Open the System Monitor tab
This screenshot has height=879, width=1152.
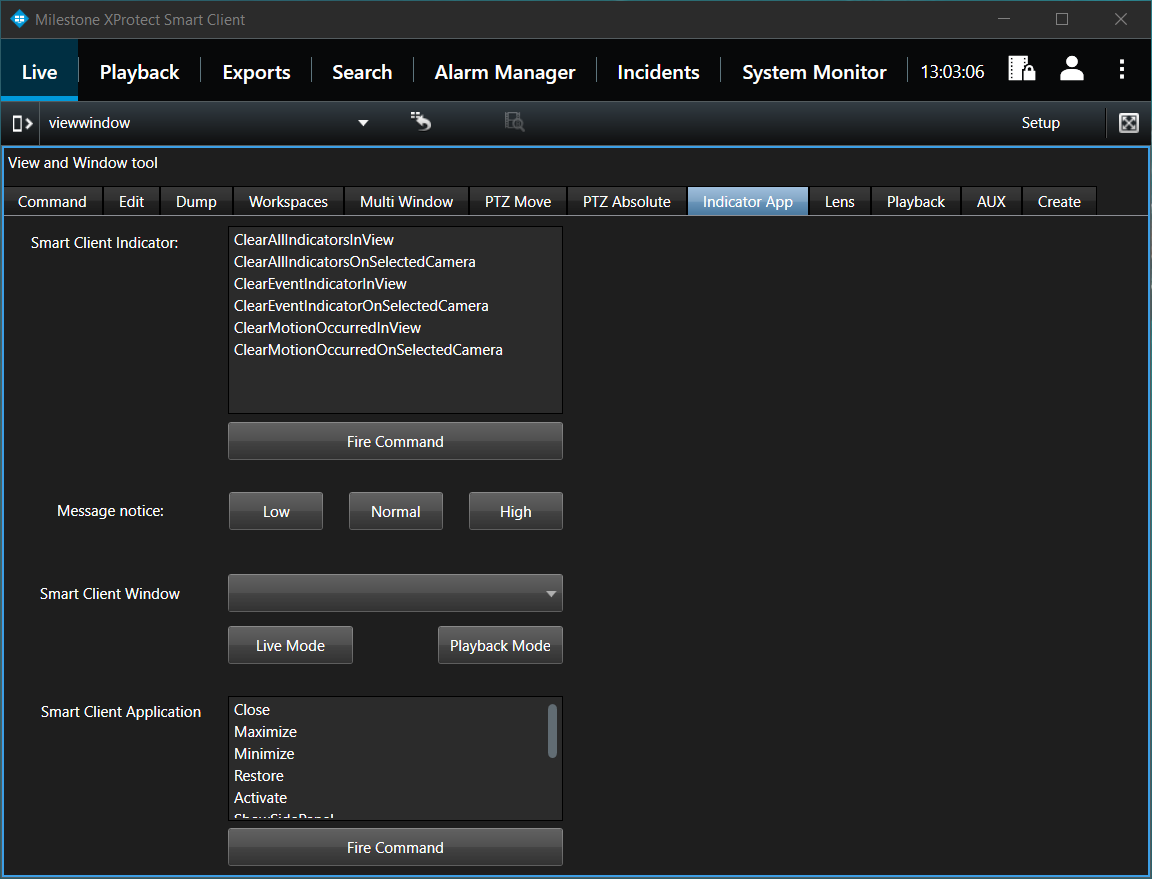click(x=814, y=72)
